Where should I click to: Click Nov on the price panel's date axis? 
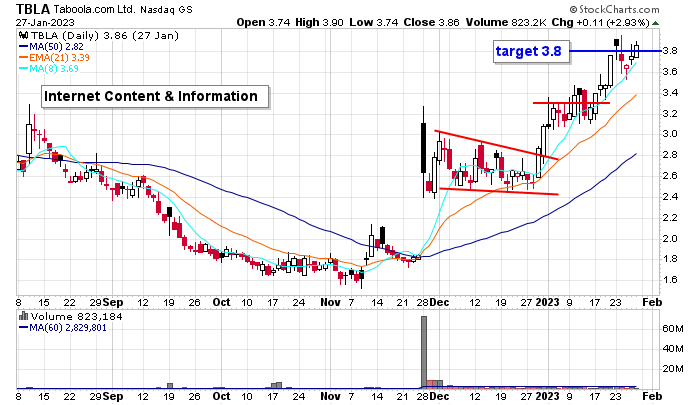click(x=330, y=302)
